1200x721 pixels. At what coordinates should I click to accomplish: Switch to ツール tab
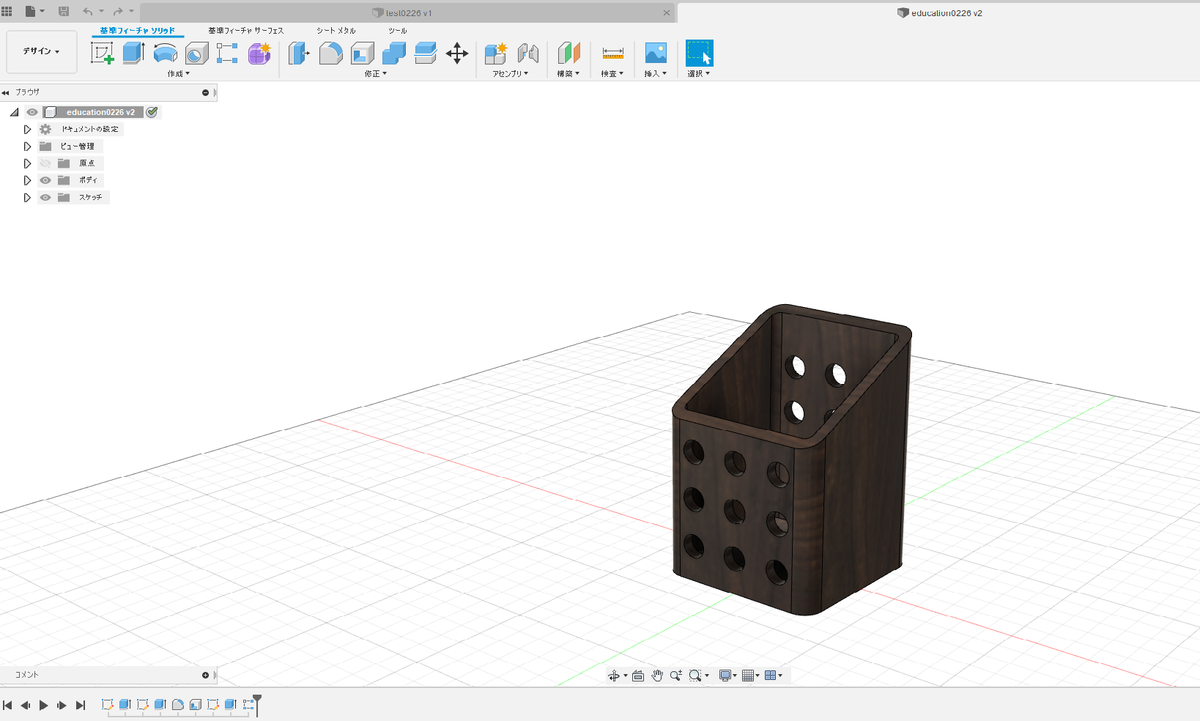coord(397,31)
